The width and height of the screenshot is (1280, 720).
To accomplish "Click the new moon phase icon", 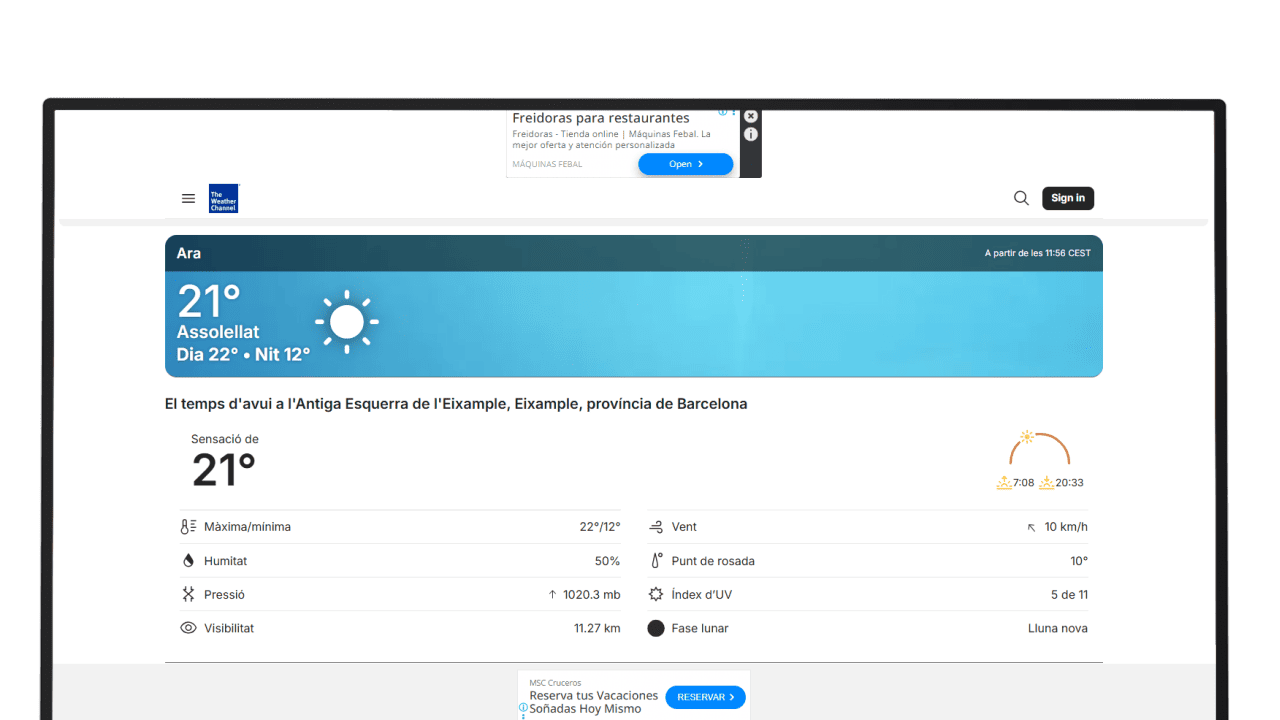I will [656, 628].
